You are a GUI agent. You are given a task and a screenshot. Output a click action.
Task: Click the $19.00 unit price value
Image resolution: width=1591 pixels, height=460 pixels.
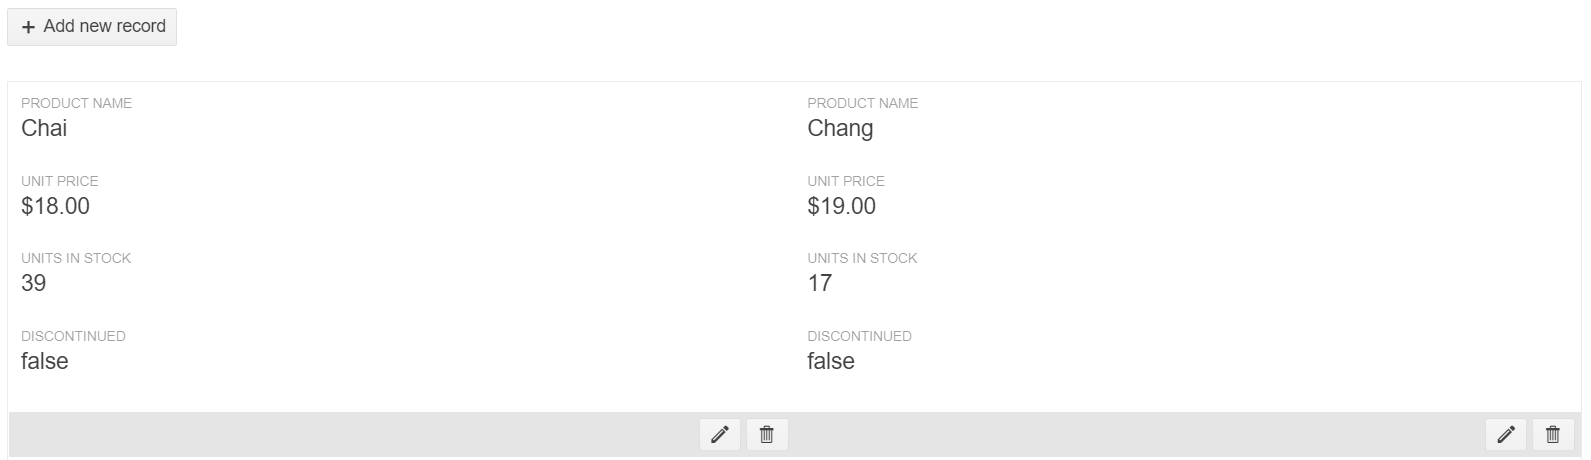(841, 206)
